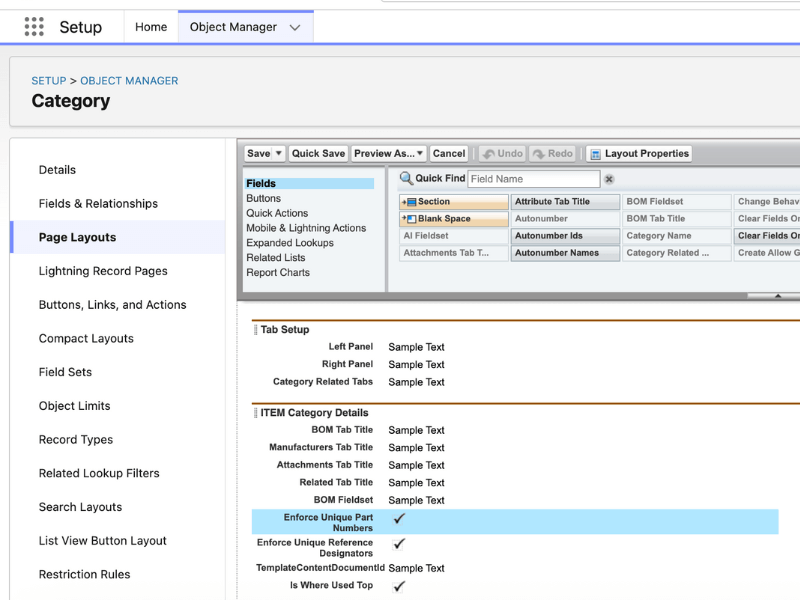The image size is (800, 600).
Task: Open the Object Manager tab
Action: (233, 27)
